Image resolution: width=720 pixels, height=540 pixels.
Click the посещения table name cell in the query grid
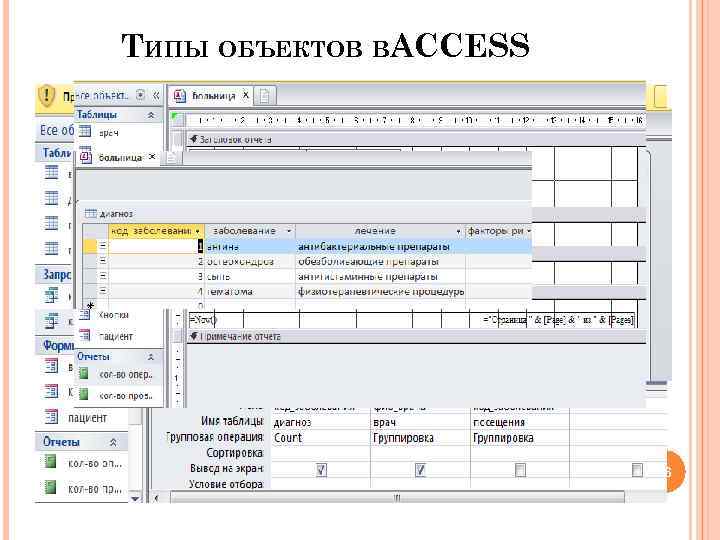click(x=519, y=422)
